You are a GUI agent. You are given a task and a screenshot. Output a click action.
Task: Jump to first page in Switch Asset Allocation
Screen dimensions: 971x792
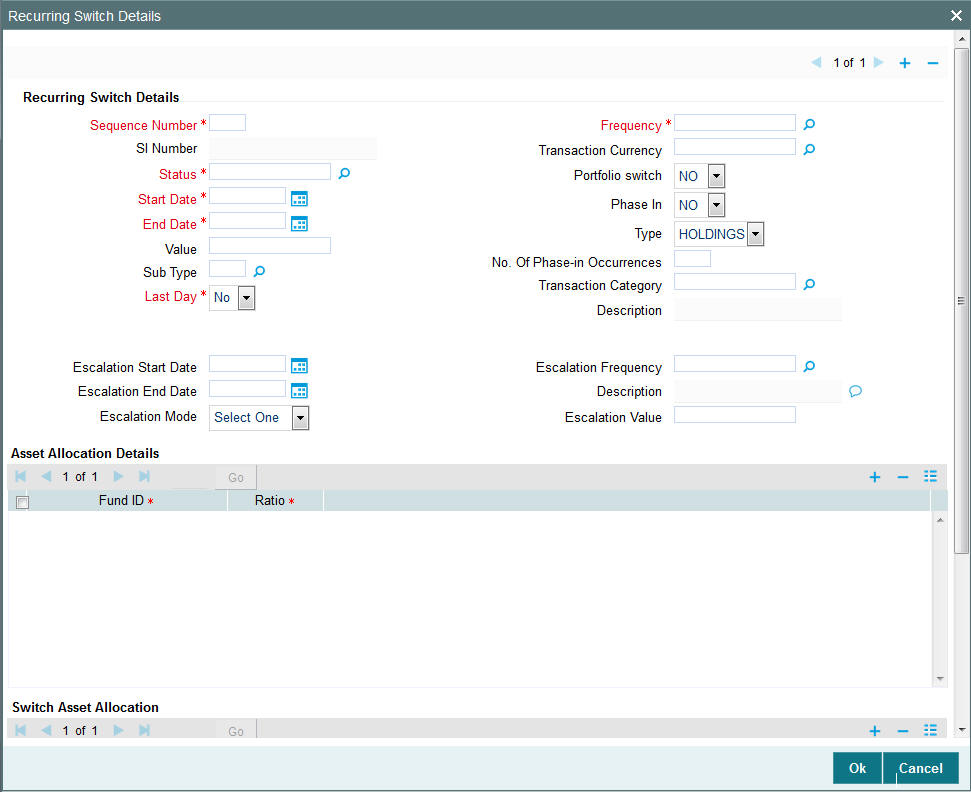[20, 730]
